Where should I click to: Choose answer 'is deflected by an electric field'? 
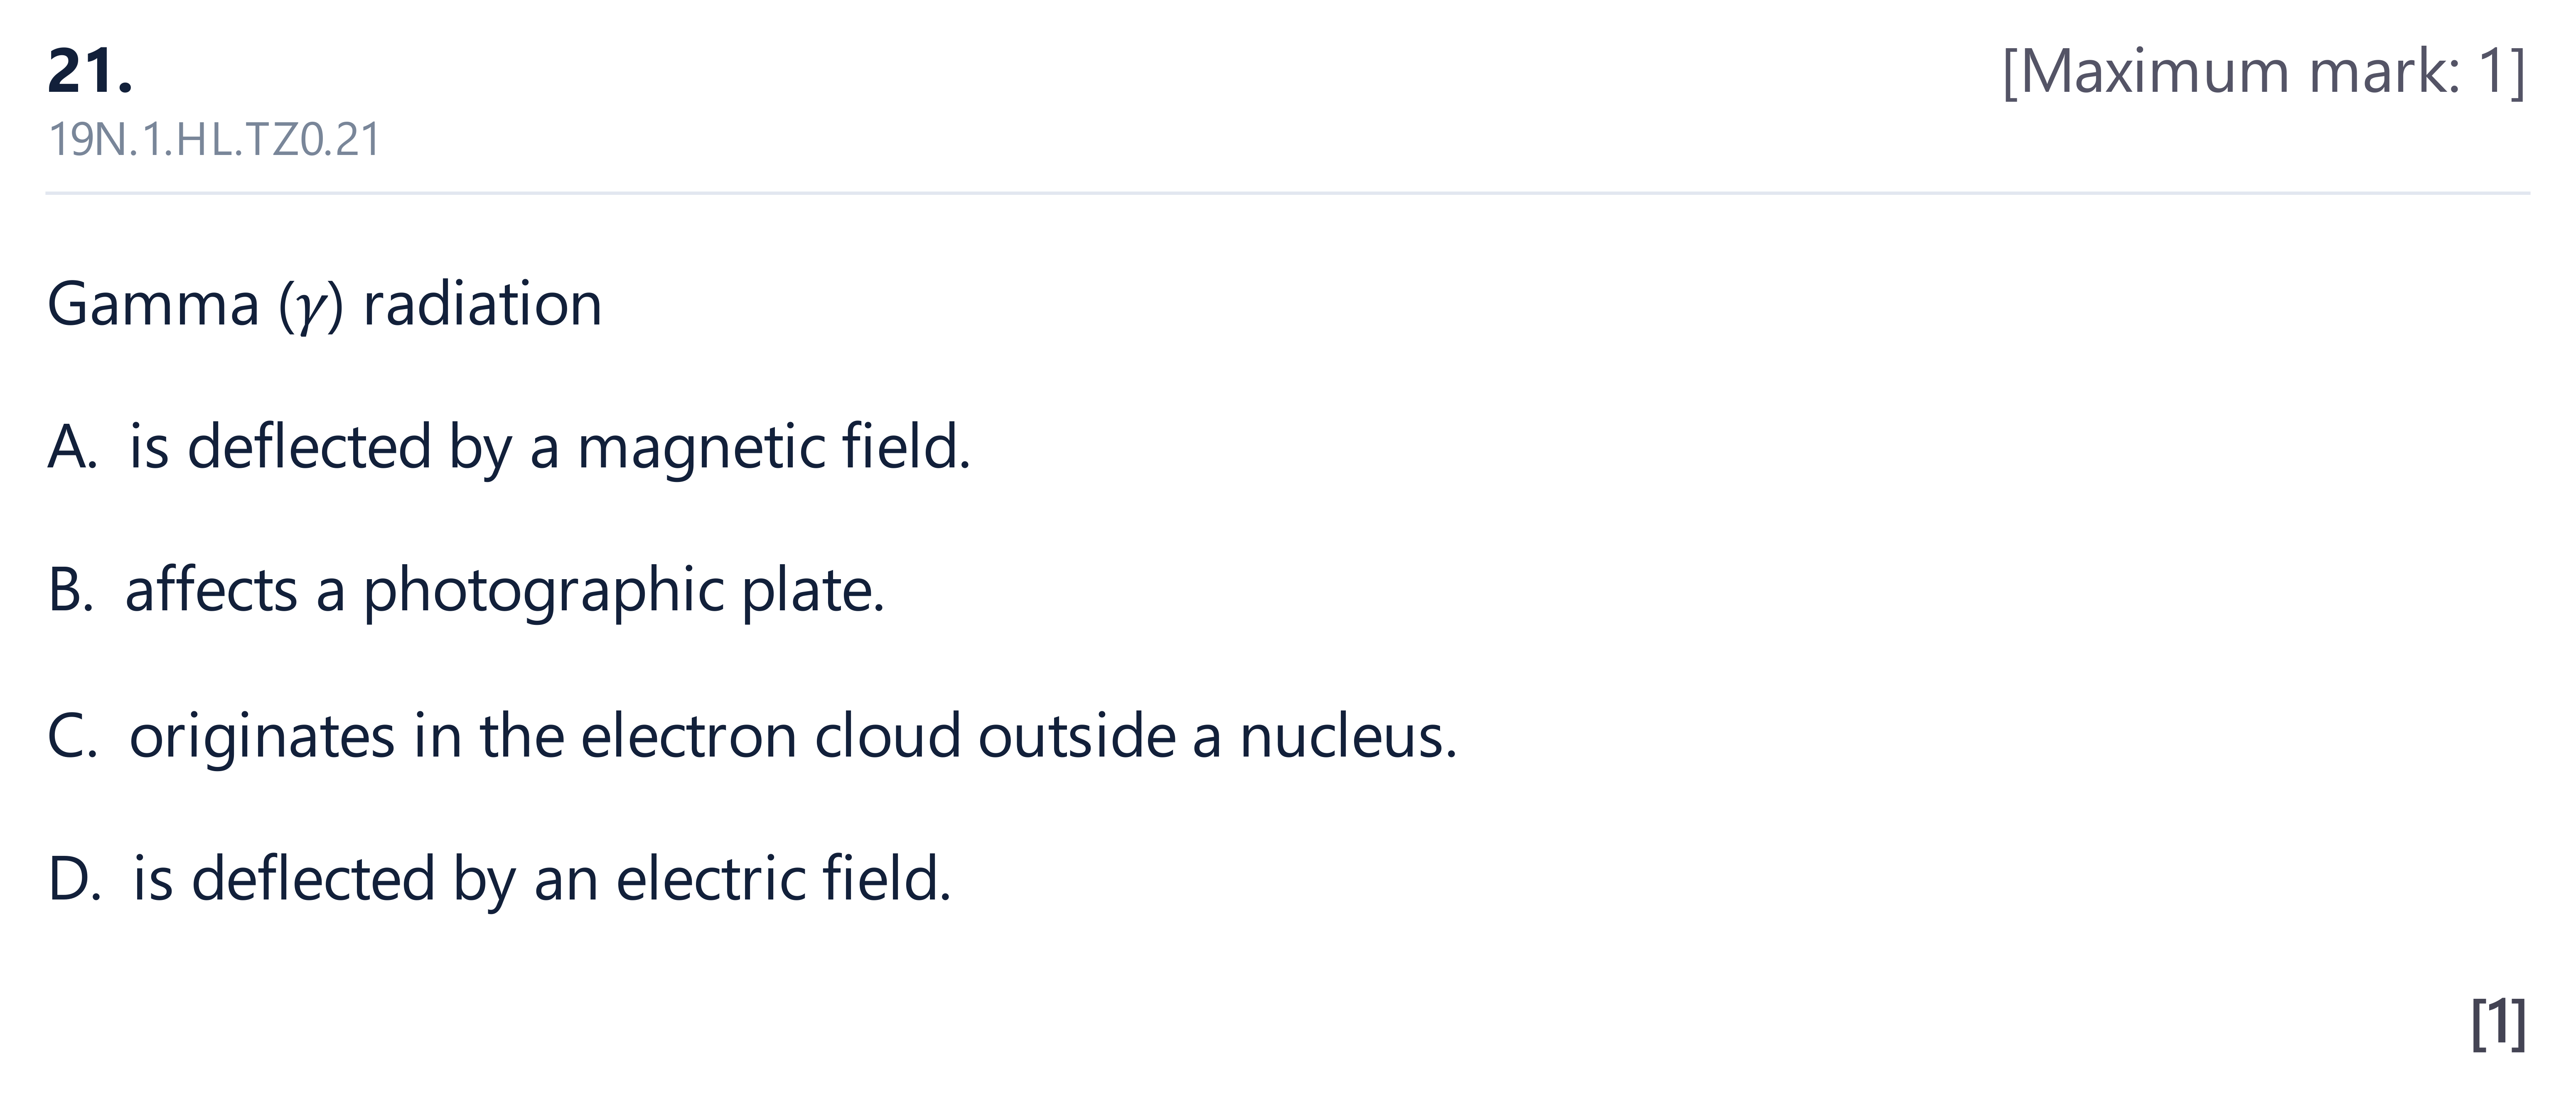click(541, 879)
